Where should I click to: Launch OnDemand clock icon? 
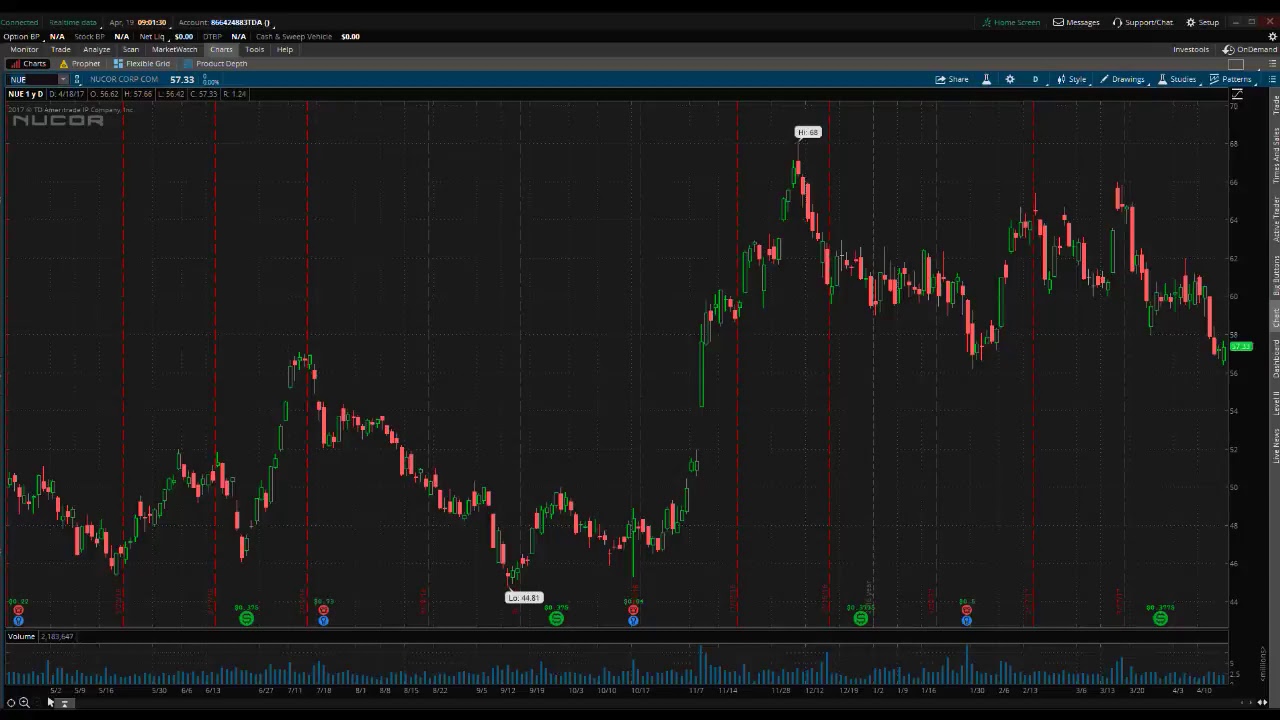pos(1250,49)
